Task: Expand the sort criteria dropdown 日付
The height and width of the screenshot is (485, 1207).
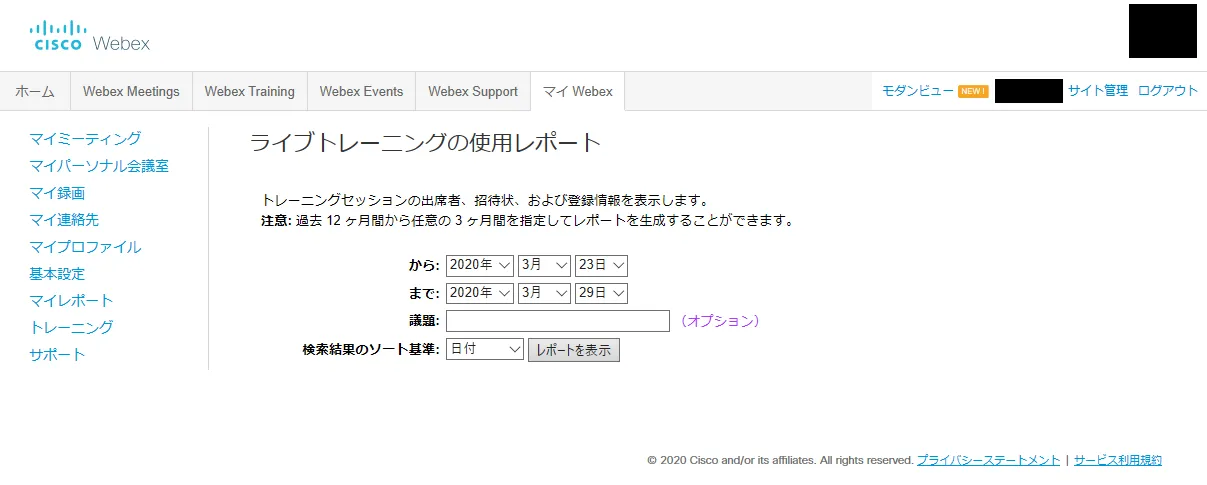Action: coord(485,350)
